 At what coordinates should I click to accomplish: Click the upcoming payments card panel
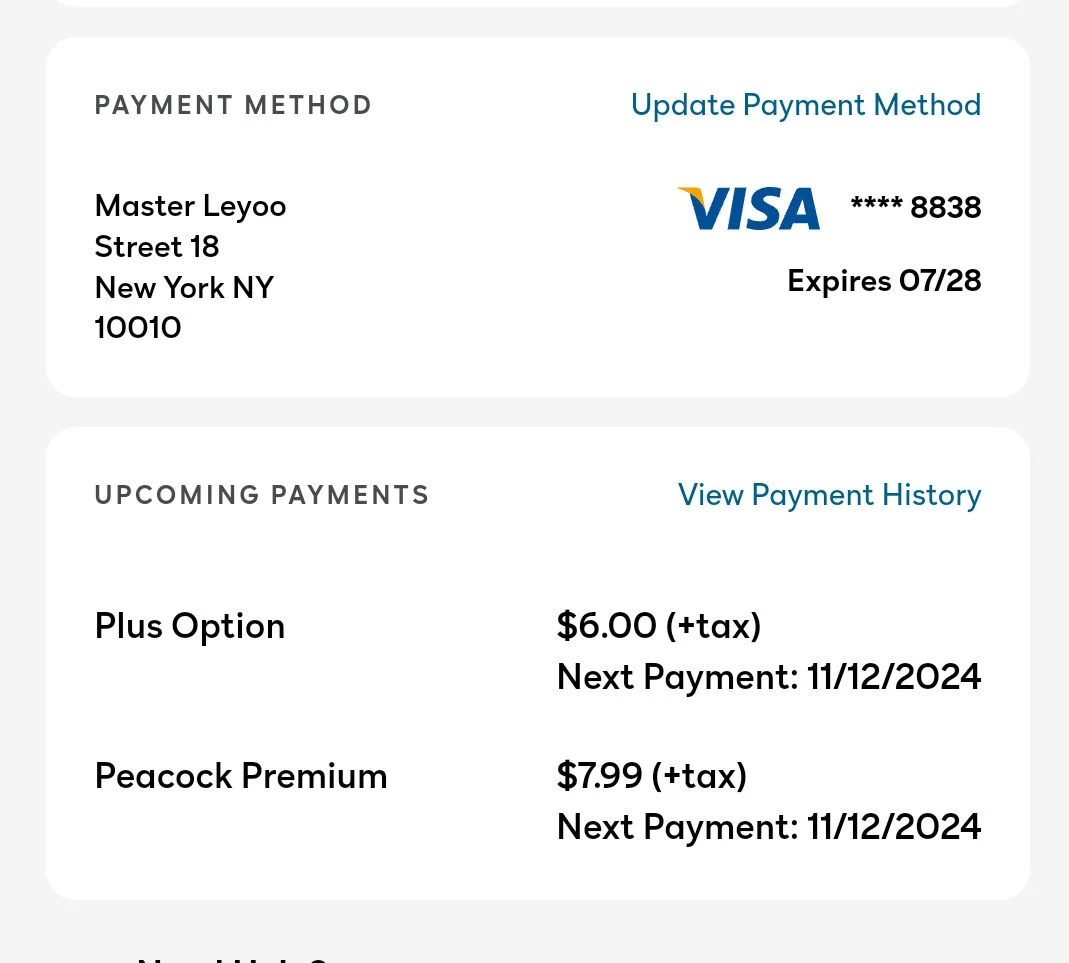538,663
